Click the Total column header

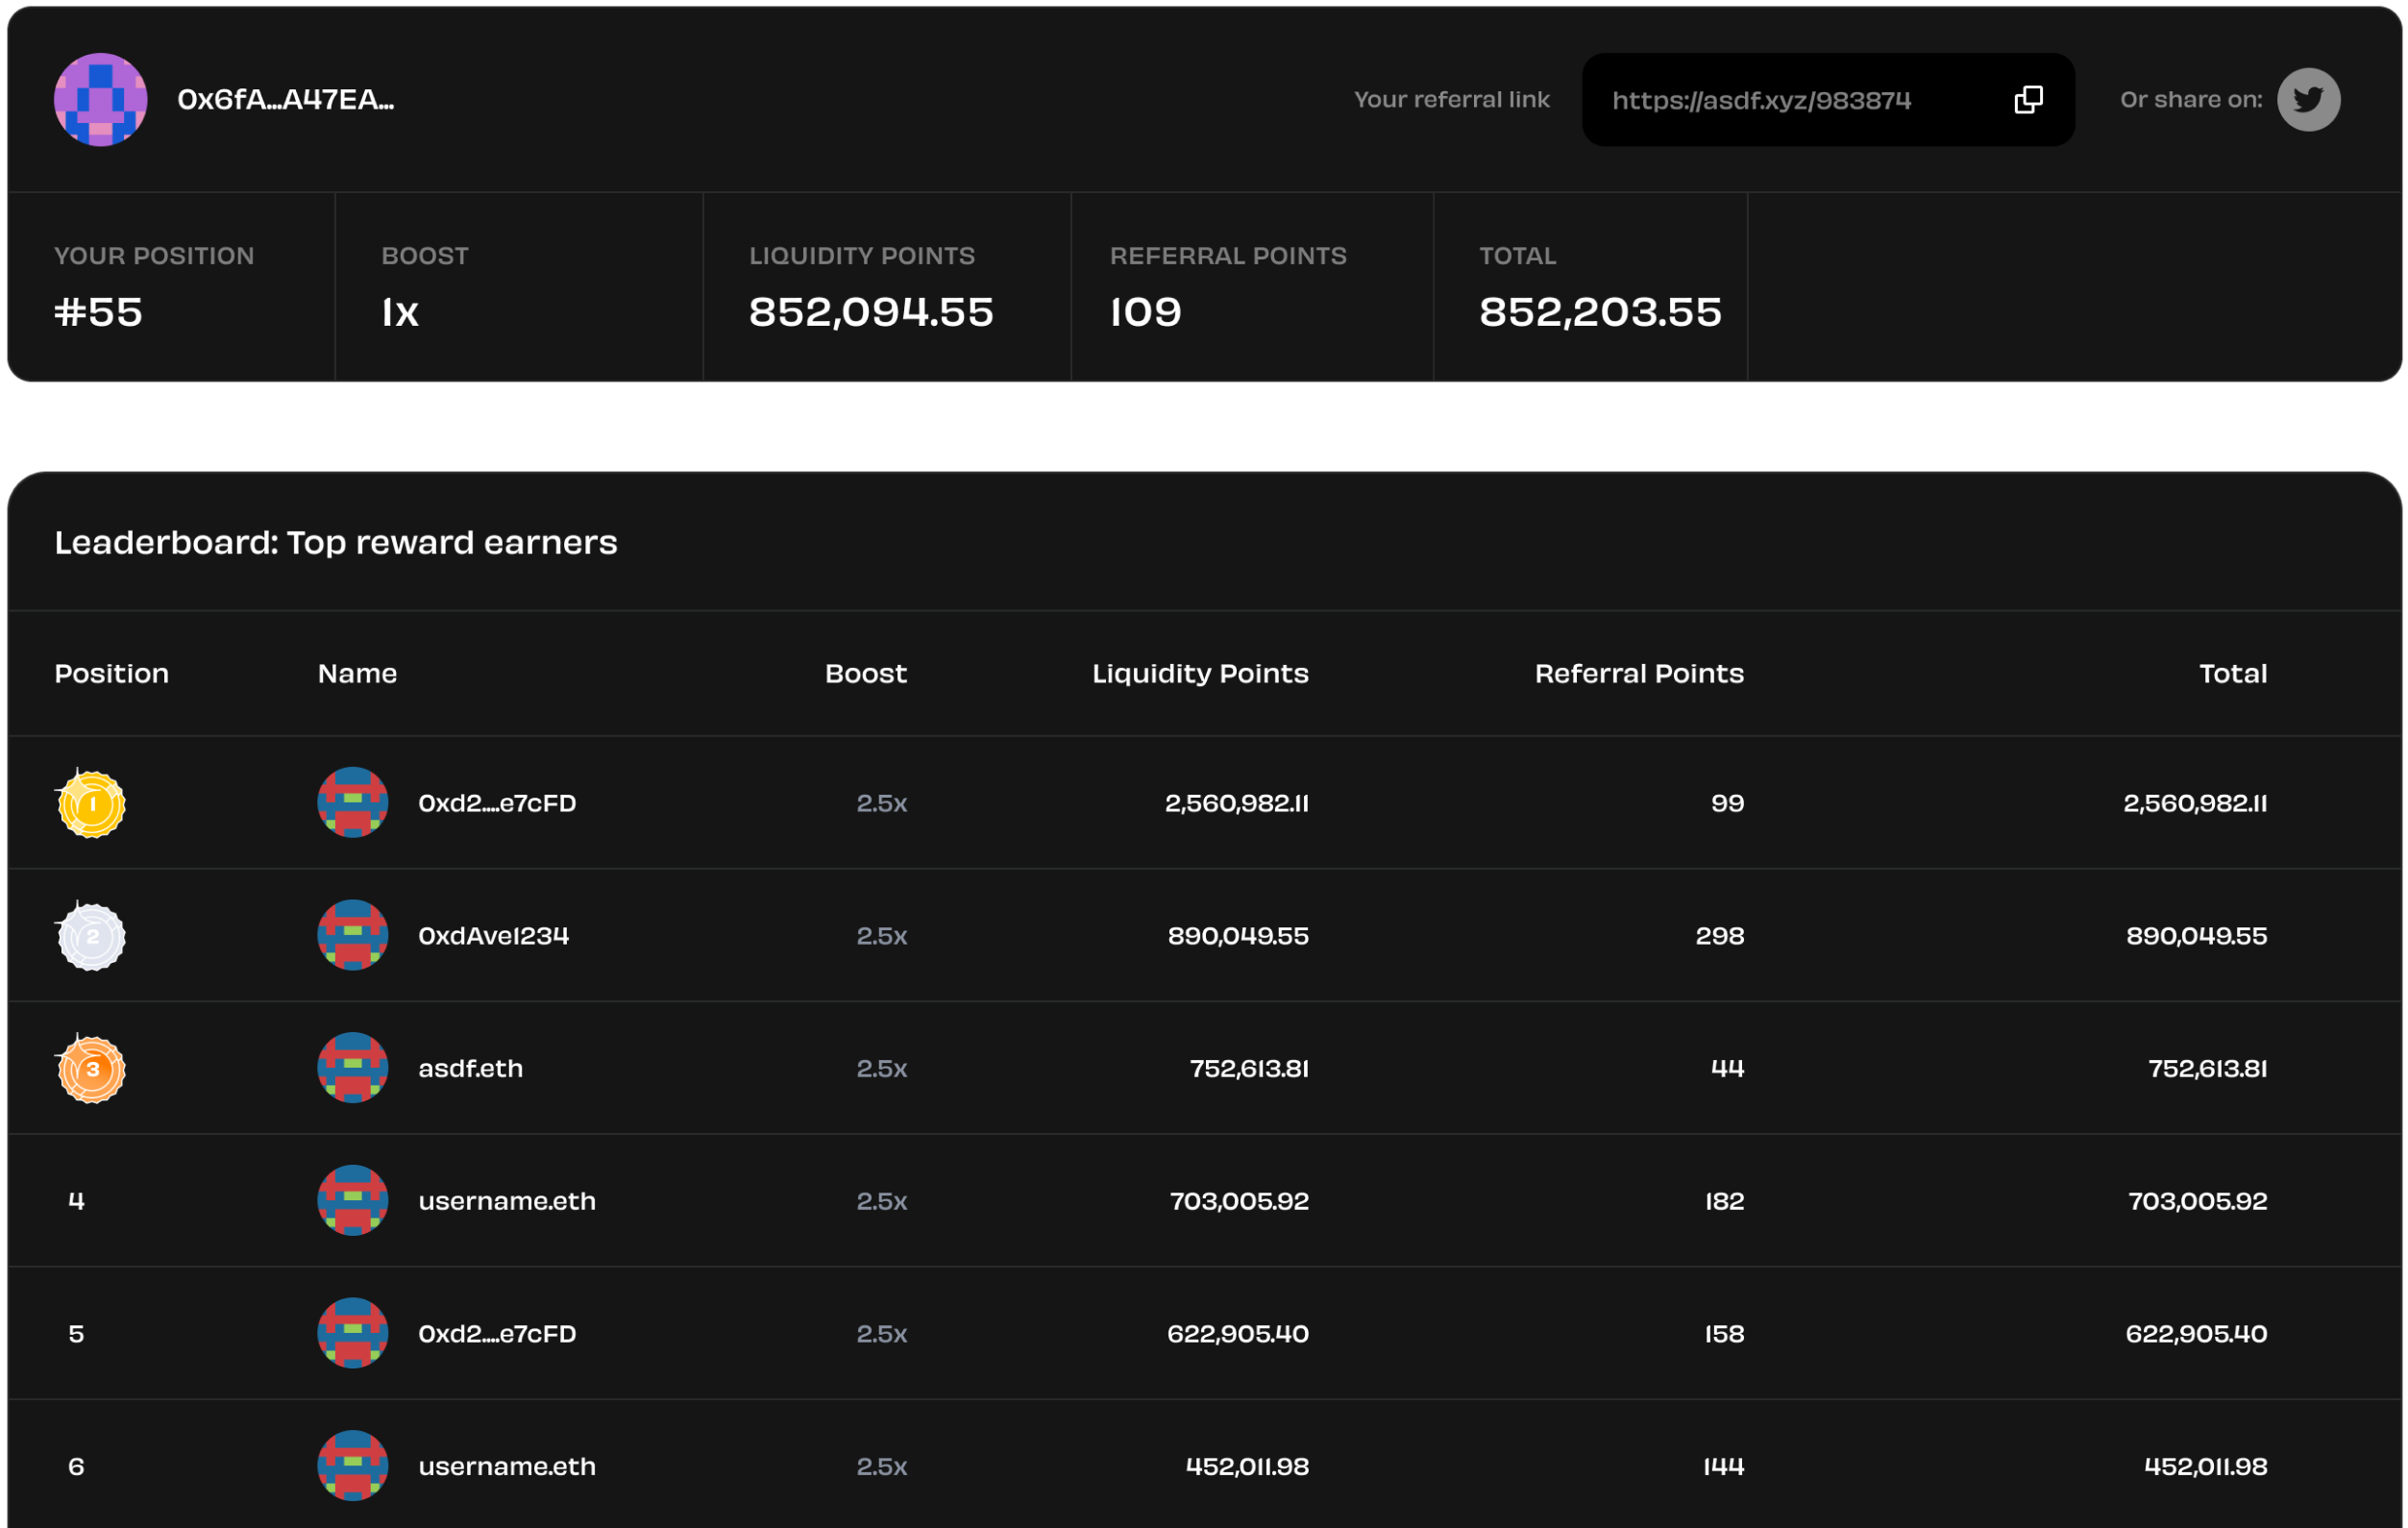(2232, 673)
